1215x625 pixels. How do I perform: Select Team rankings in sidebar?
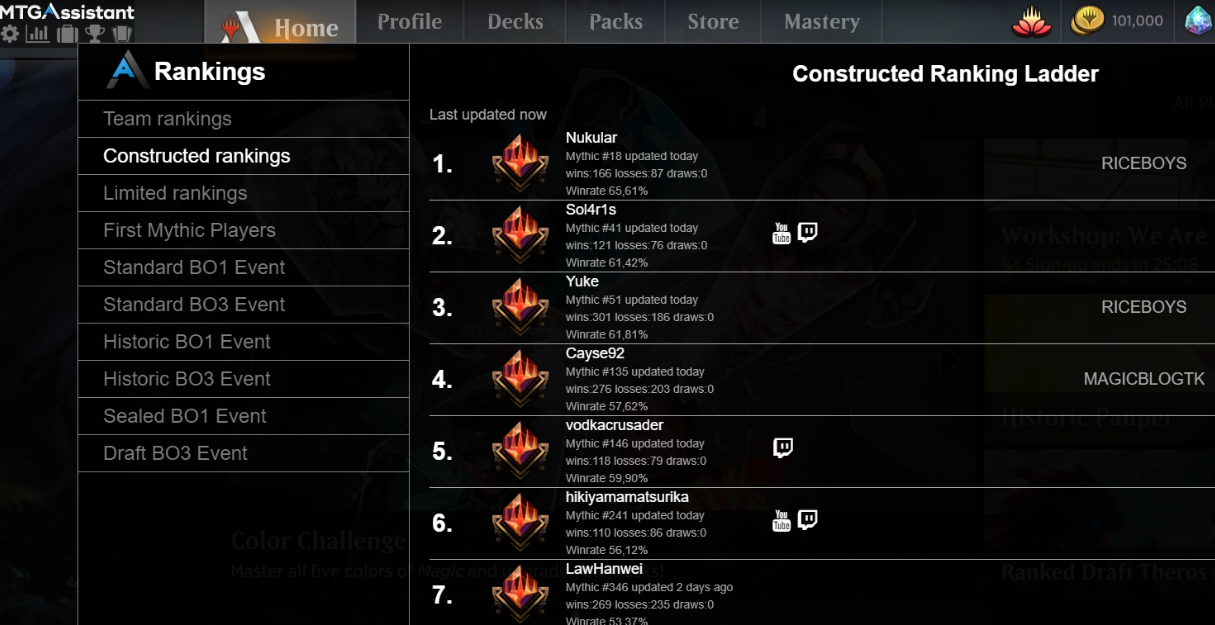(x=167, y=119)
